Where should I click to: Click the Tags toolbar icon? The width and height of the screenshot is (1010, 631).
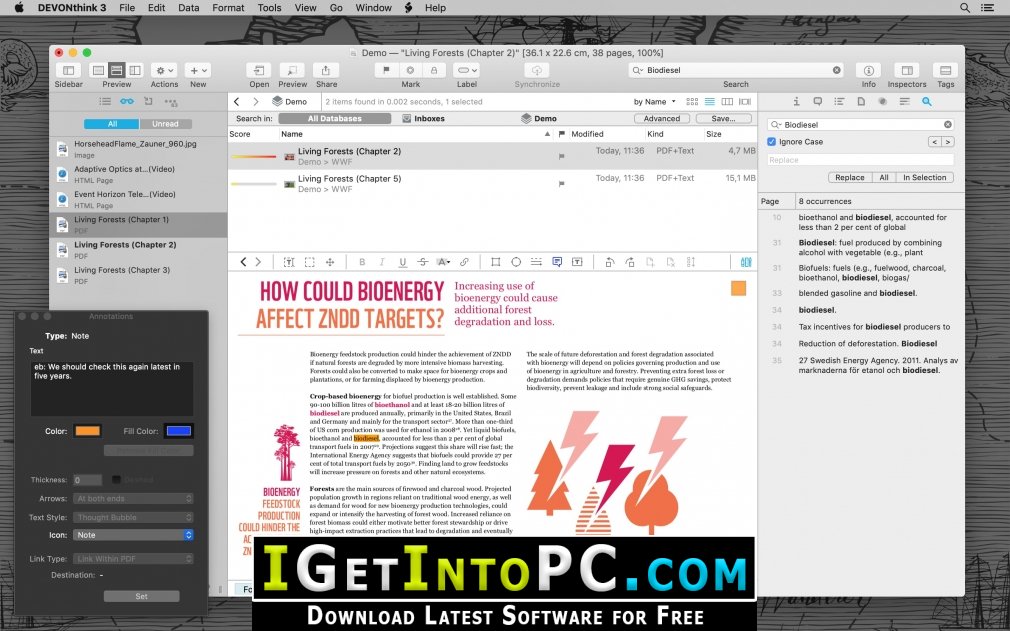coord(945,70)
